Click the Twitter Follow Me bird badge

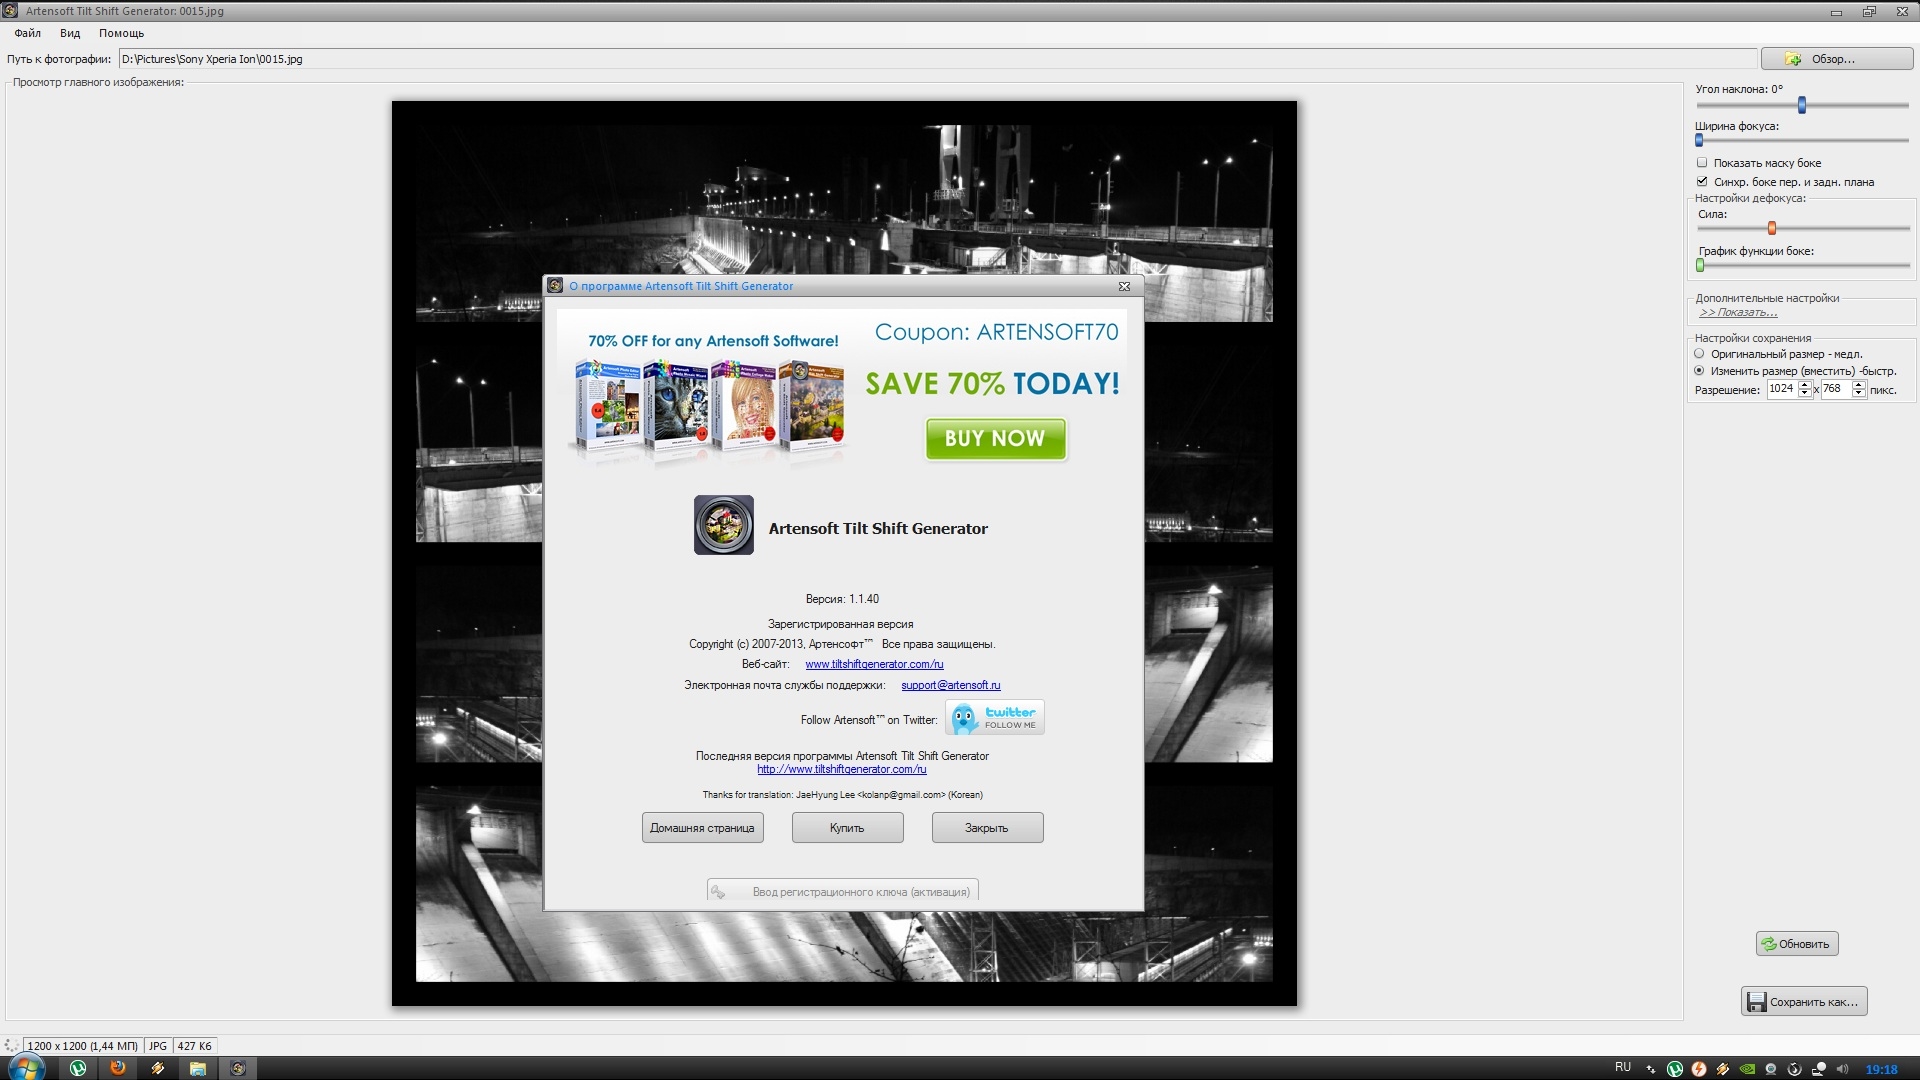coord(994,717)
